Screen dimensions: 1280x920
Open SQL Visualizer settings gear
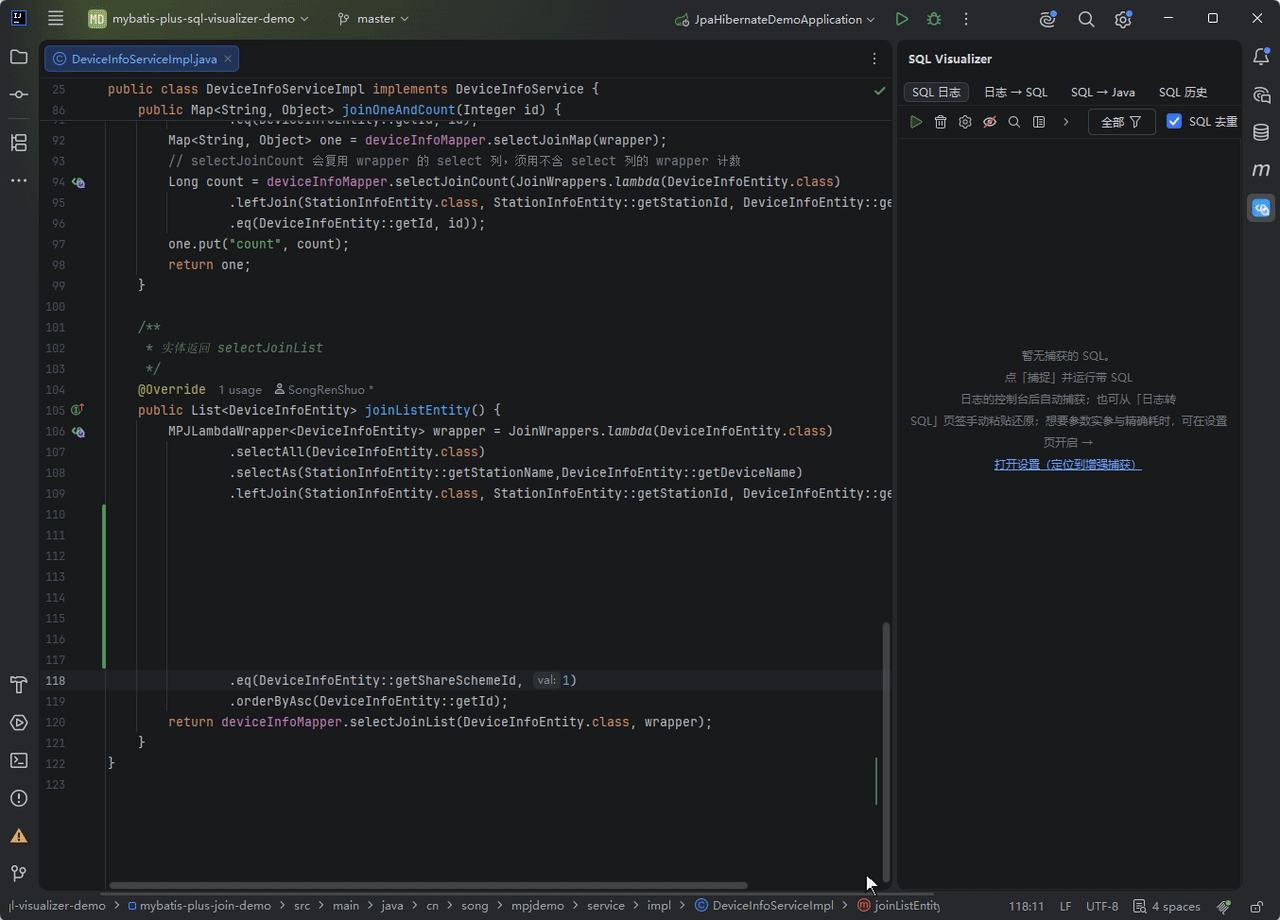pyautogui.click(x=965, y=122)
